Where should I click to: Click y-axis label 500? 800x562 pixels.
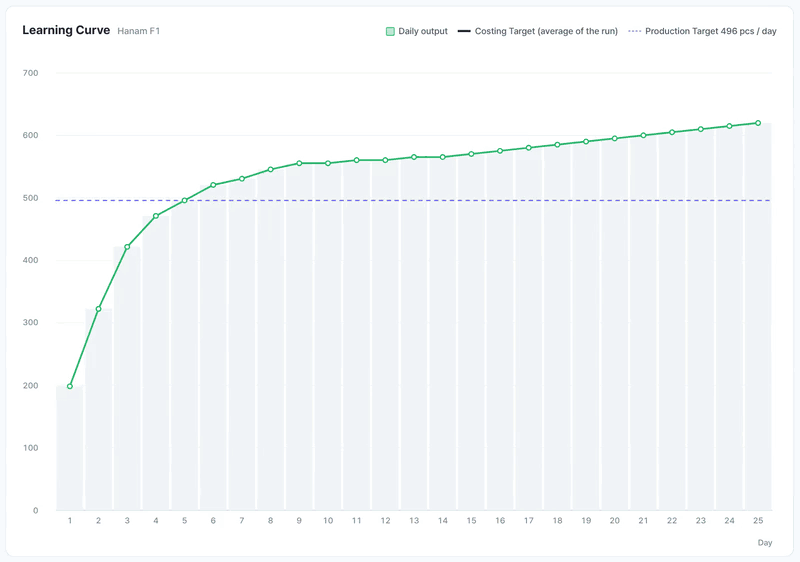tap(31, 198)
